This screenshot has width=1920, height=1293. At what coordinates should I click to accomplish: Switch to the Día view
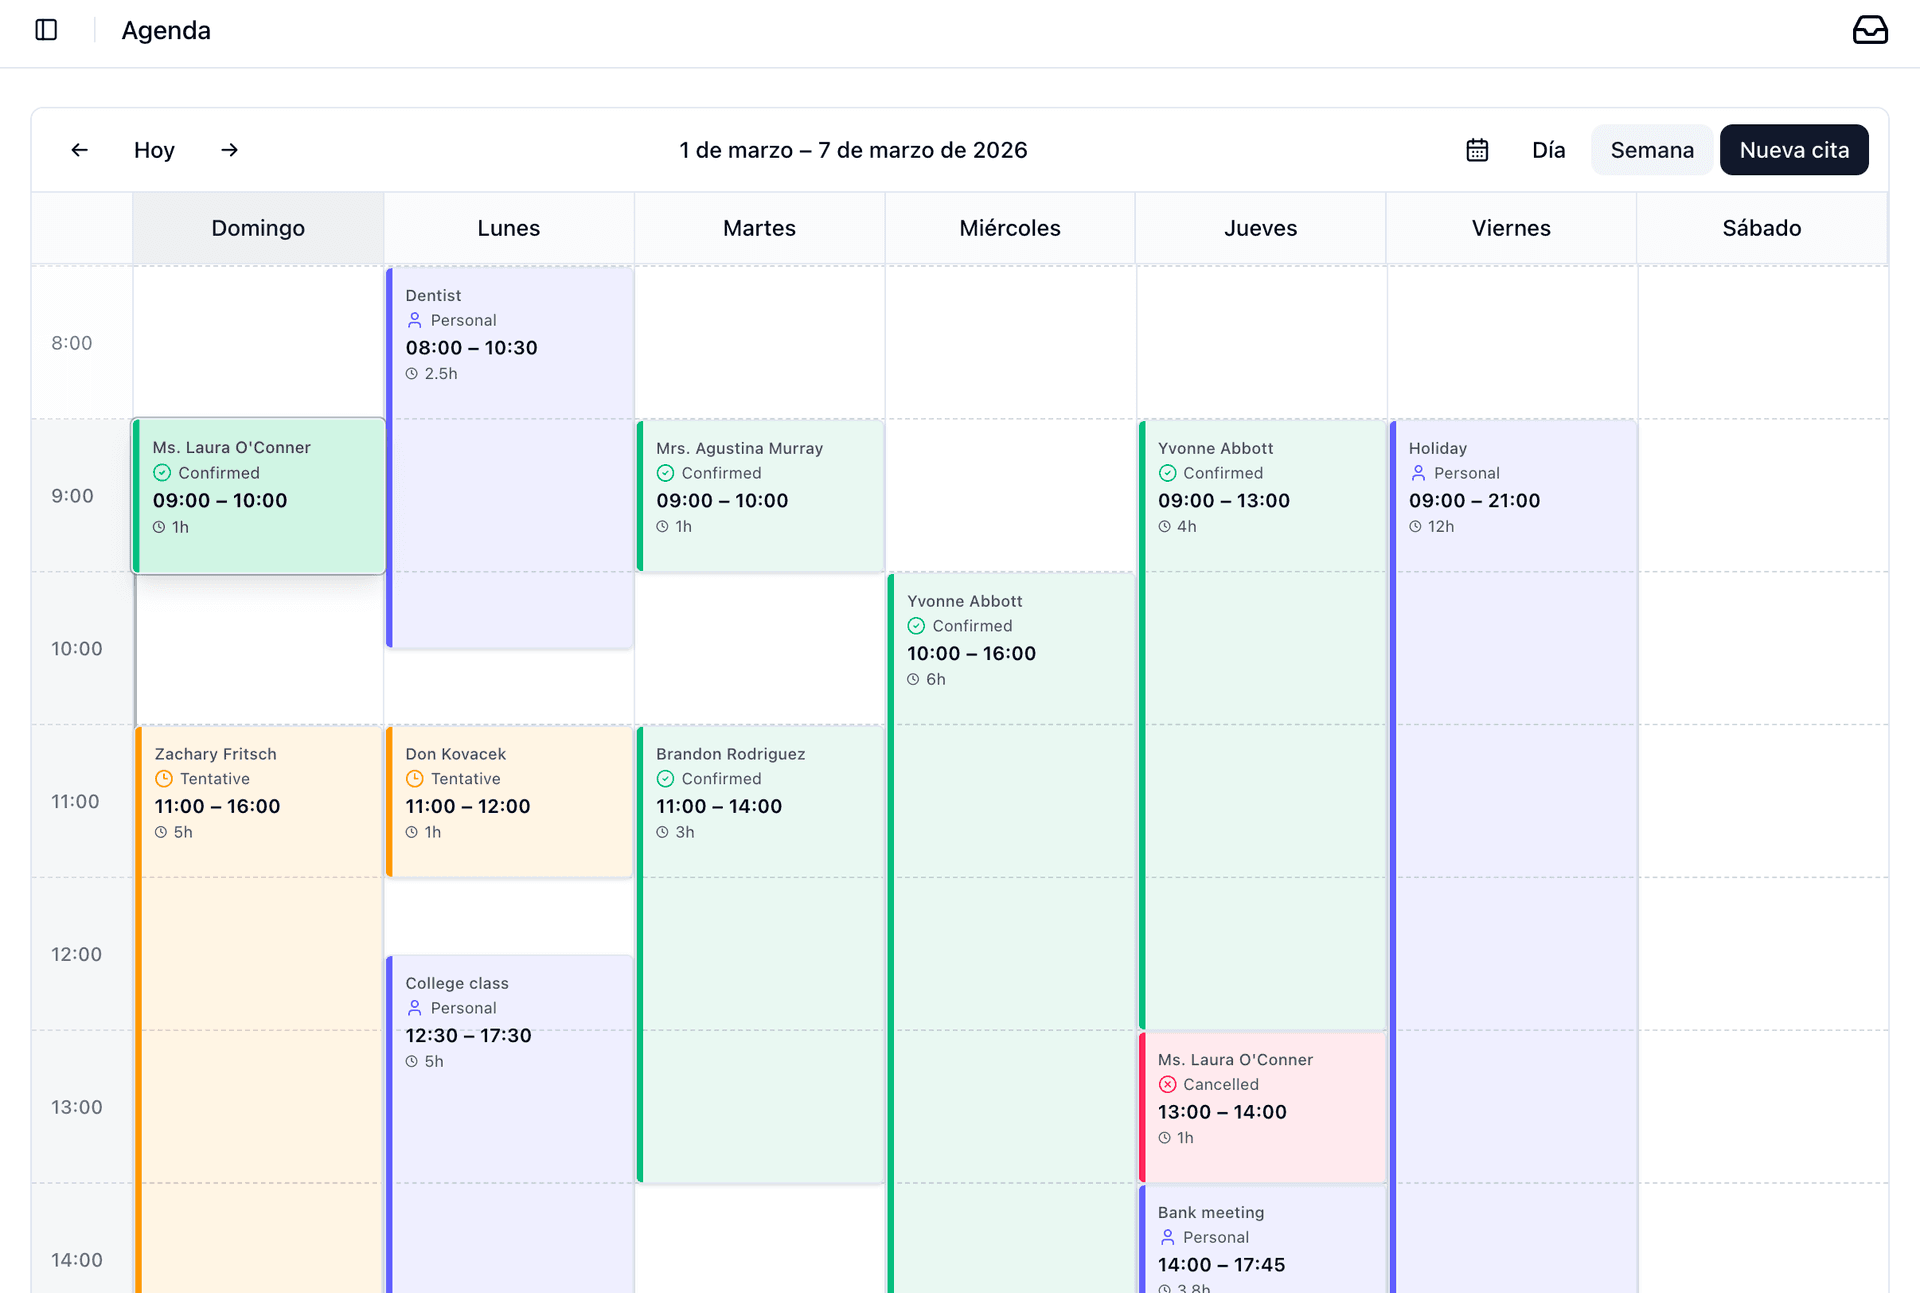[x=1548, y=149]
